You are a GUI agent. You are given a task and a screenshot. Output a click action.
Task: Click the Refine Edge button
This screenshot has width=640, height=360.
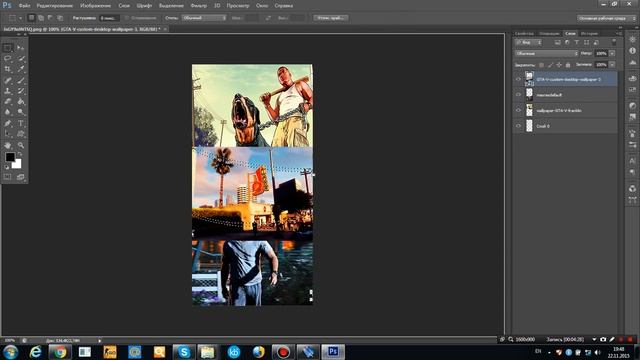(331, 18)
